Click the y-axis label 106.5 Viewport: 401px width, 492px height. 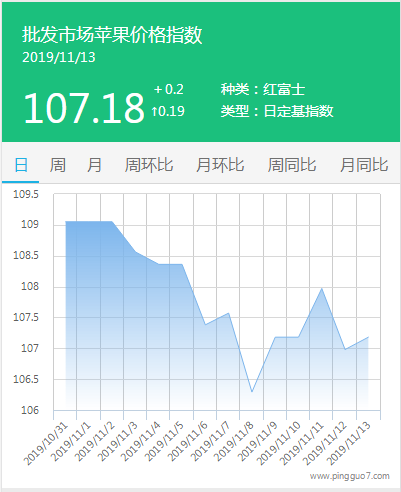click(26, 379)
